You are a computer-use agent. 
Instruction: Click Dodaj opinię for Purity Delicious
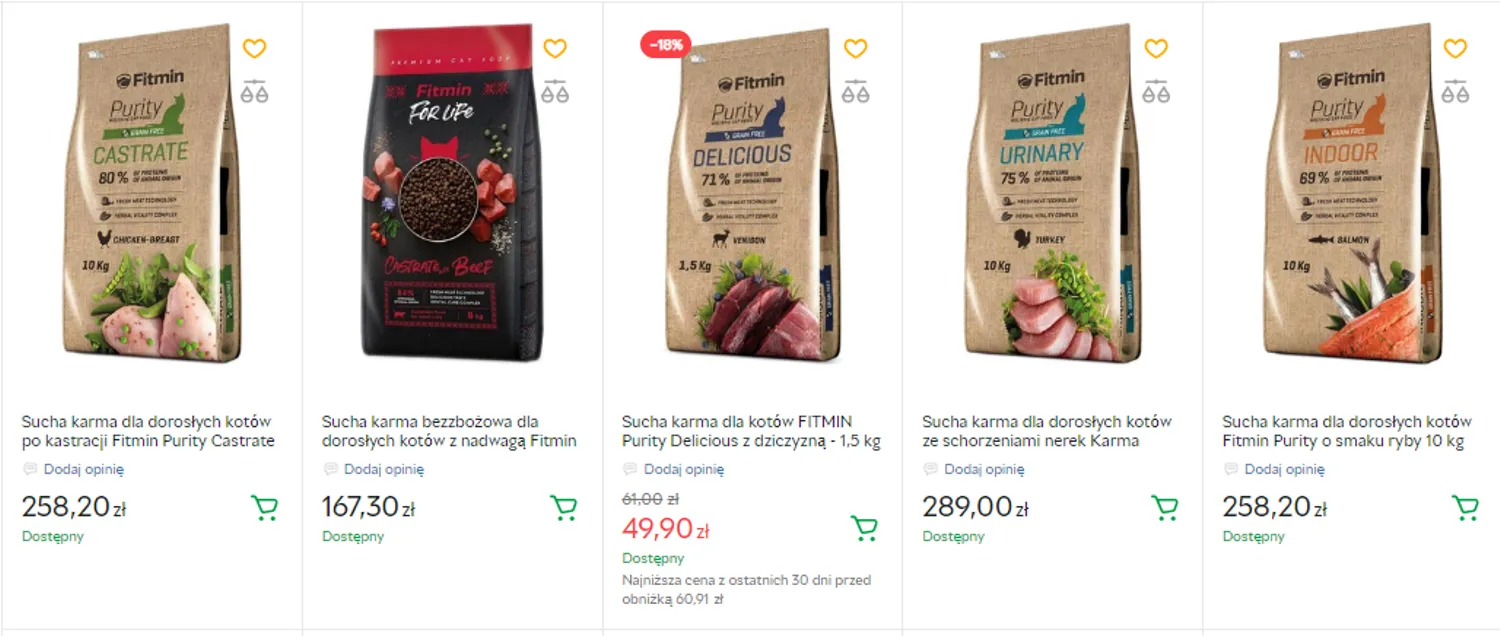(x=684, y=469)
